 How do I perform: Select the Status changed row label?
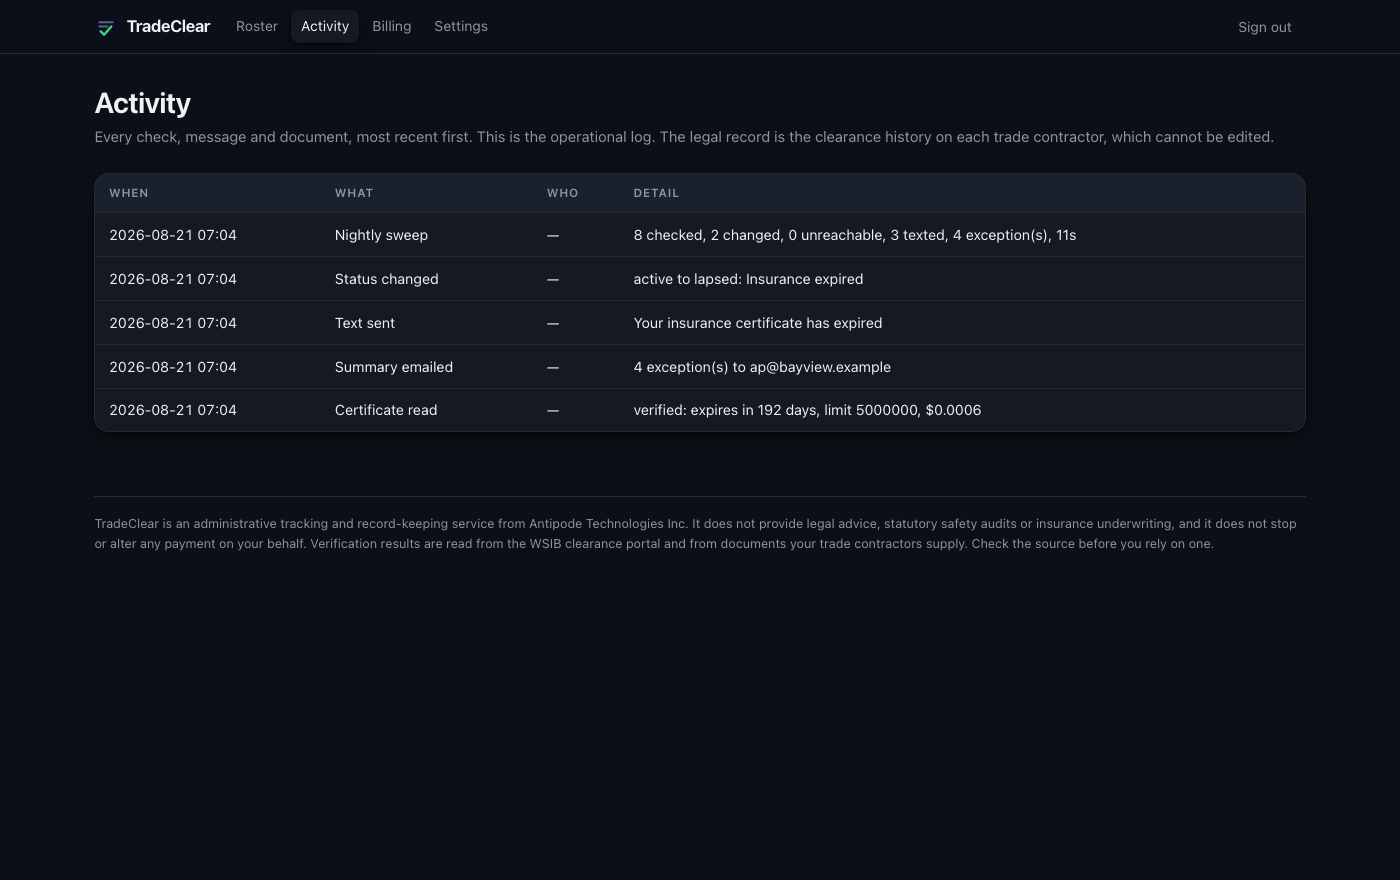387,279
